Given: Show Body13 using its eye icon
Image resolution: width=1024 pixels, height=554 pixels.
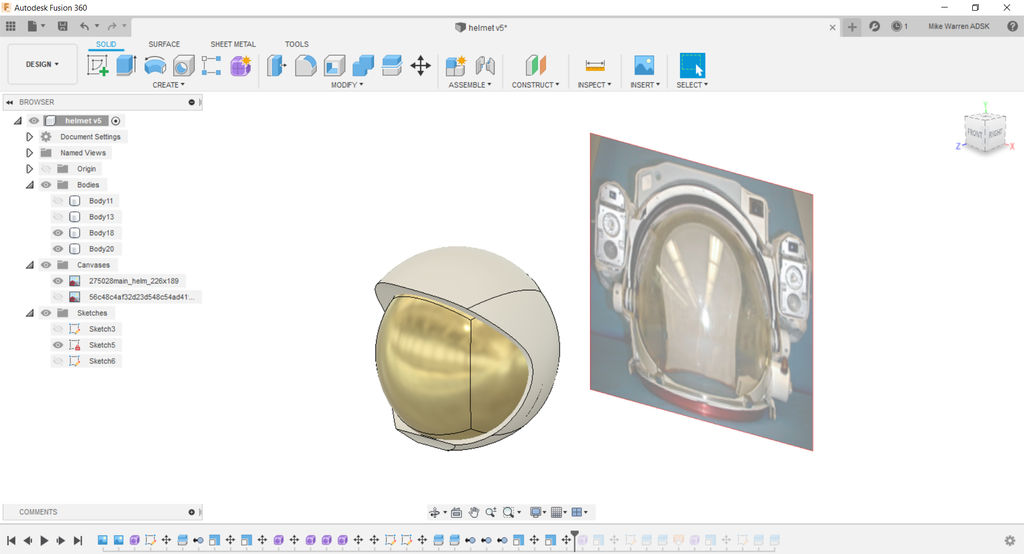Looking at the screenshot, I should 58,216.
